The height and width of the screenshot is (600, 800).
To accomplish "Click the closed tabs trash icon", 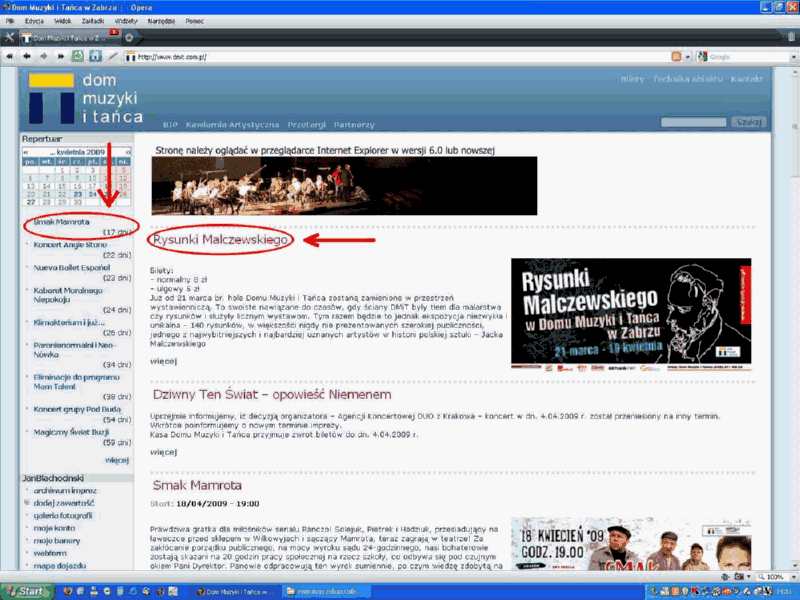I will pyautogui.click(x=789, y=37).
